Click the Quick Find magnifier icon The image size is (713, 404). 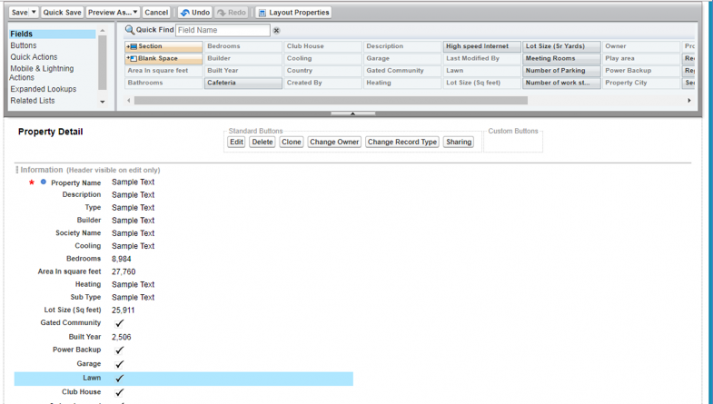tap(129, 30)
